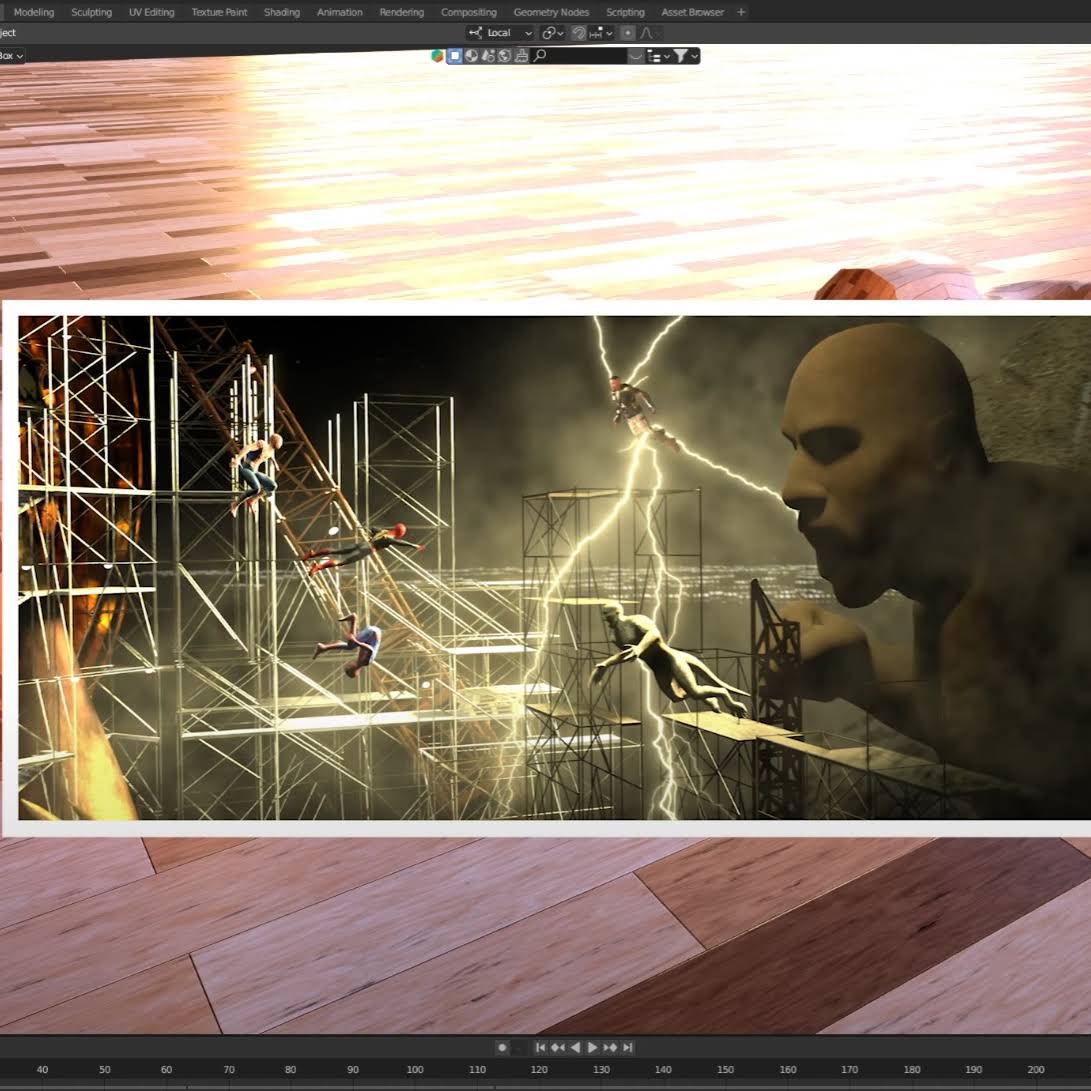This screenshot has height=1091, width=1091.
Task: Toggle proportional editing
Action: click(x=628, y=33)
